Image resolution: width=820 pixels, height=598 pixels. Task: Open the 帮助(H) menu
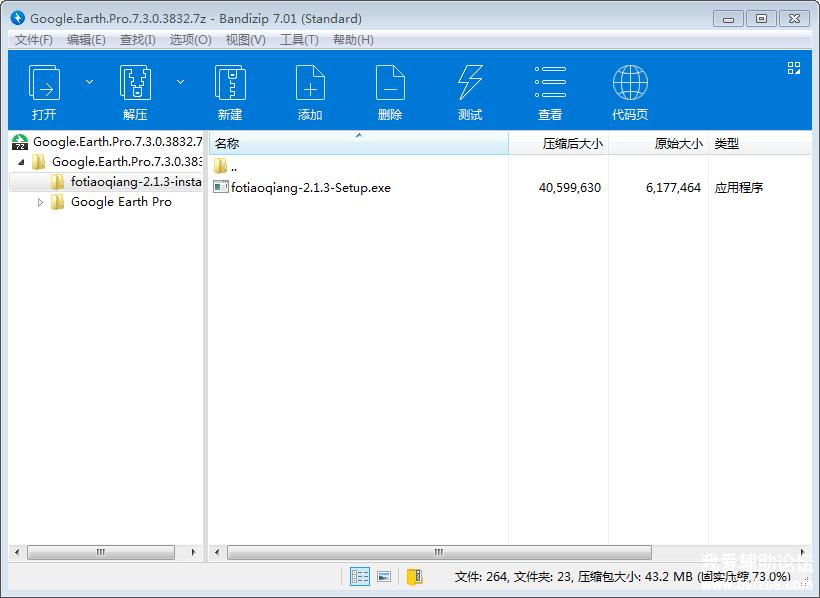coord(353,40)
